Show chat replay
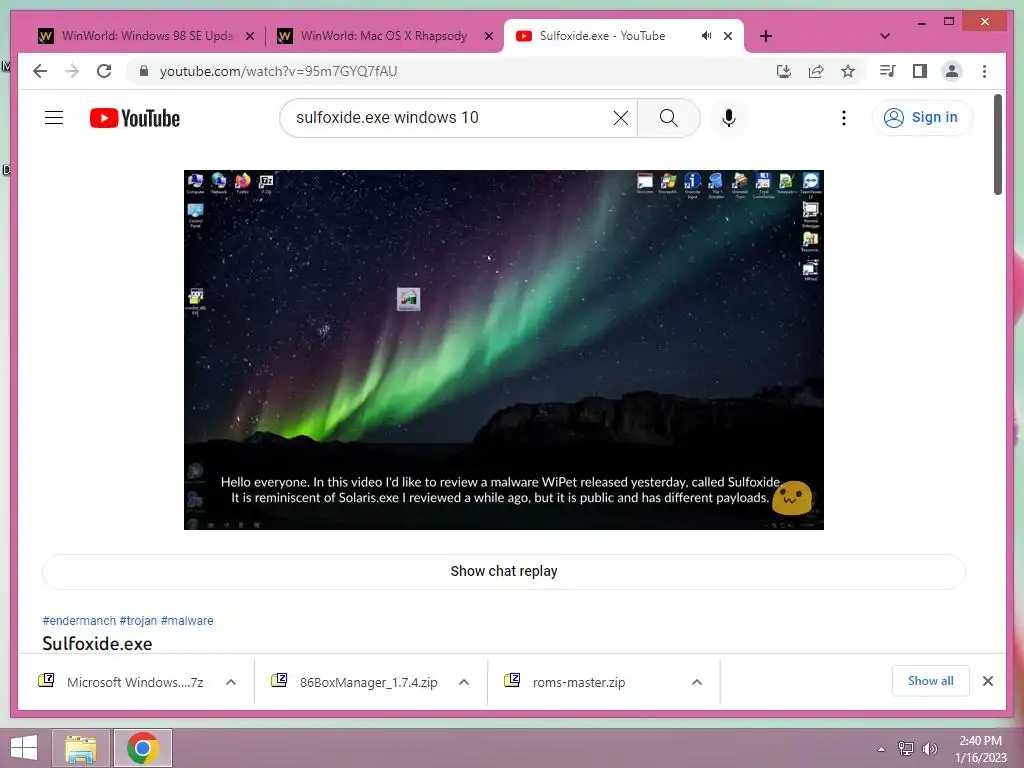Screen dimensions: 1024x768 pos(504,571)
